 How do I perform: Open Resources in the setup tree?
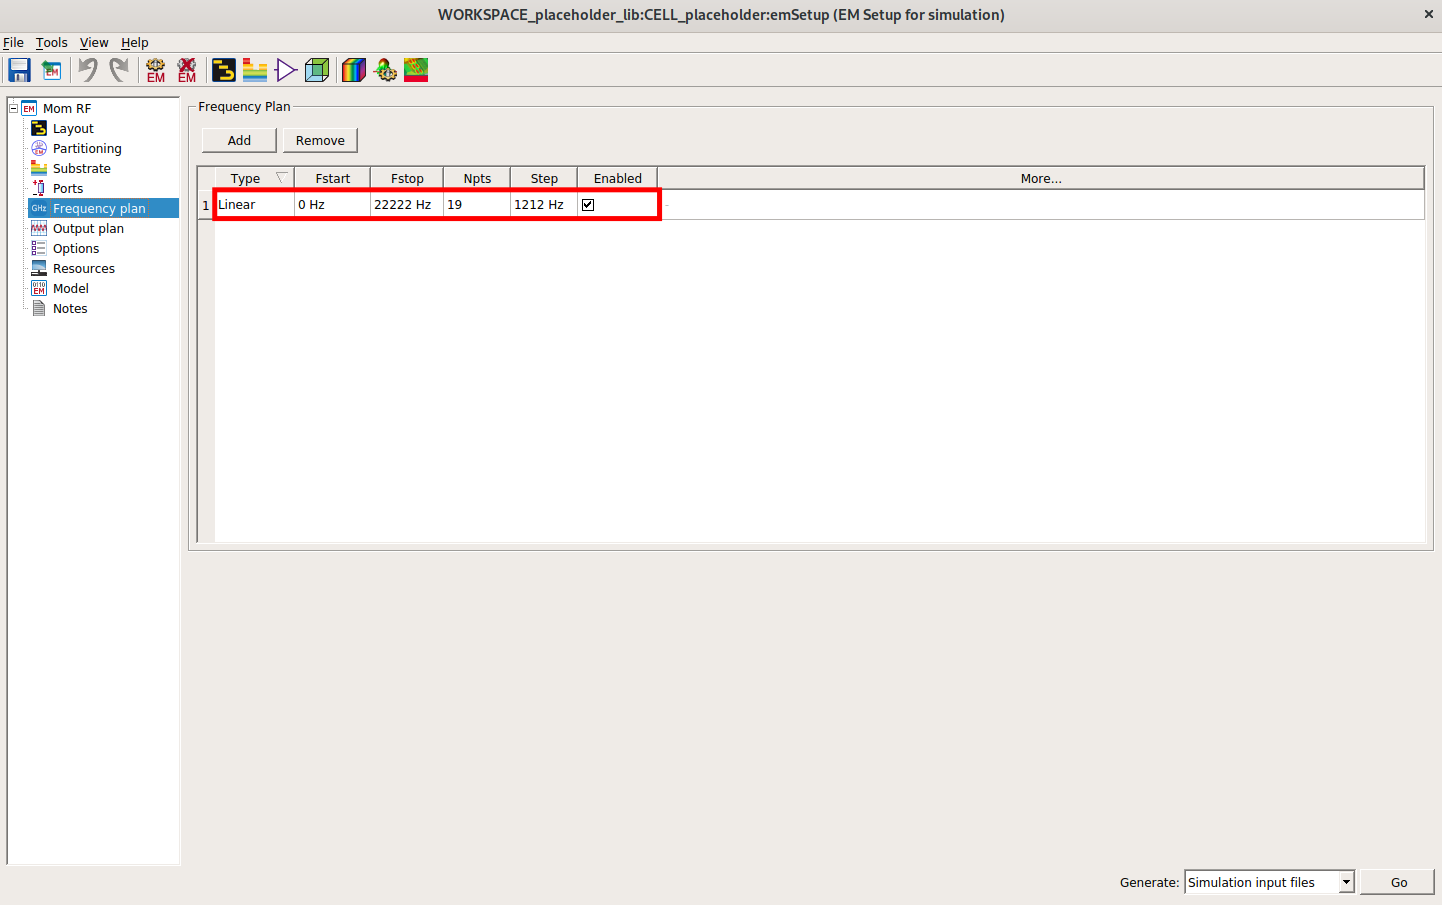84,268
